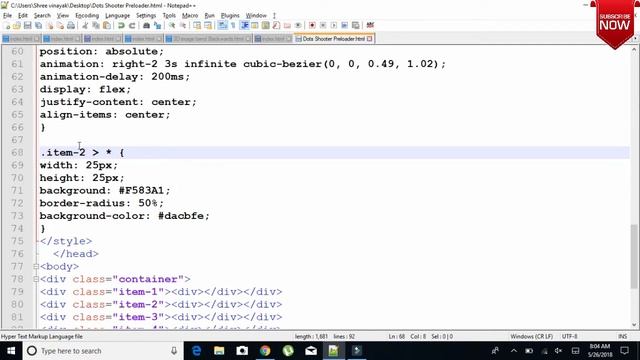640x360 pixels.
Task: Click the Print toolbar icon
Action: tap(71, 26)
